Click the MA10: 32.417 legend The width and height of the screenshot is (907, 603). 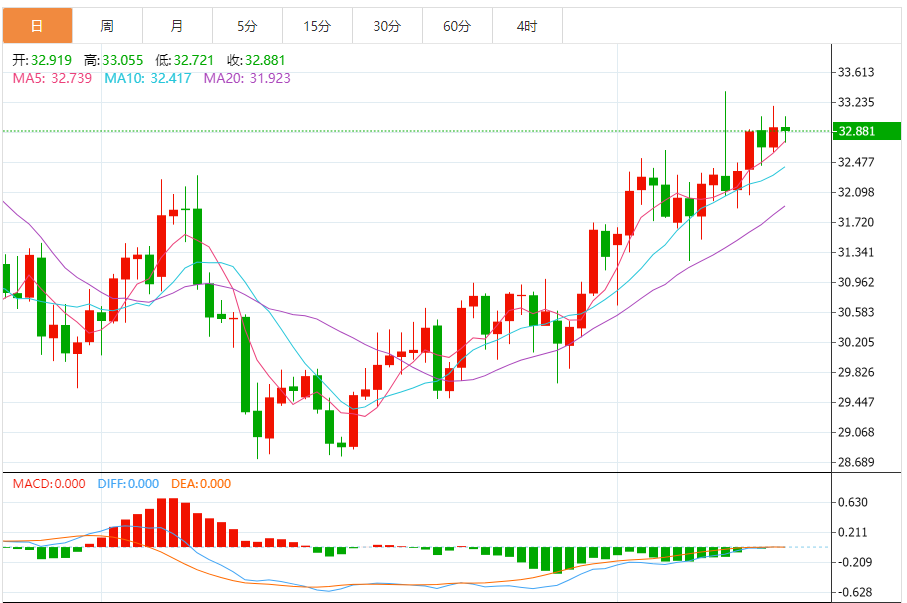click(148, 78)
